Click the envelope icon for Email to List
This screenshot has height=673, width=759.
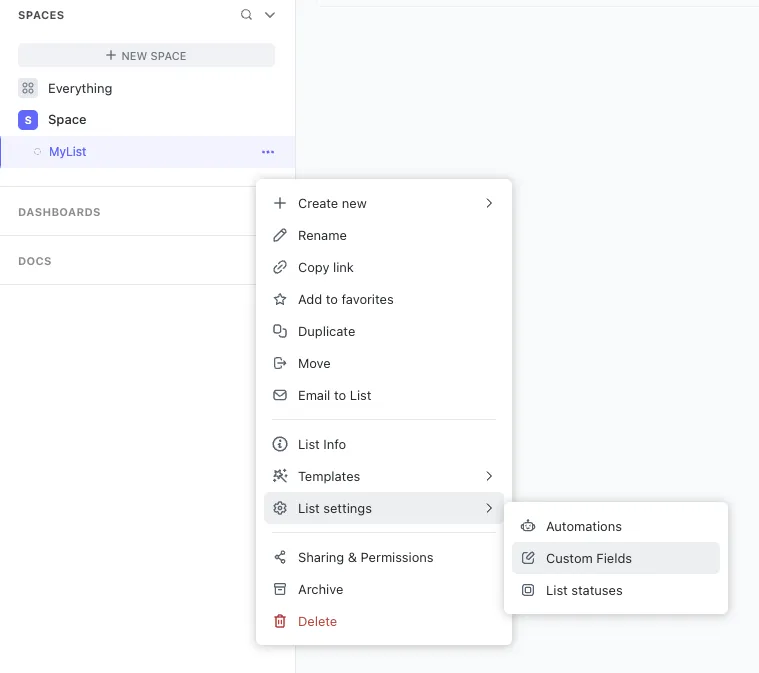(280, 395)
